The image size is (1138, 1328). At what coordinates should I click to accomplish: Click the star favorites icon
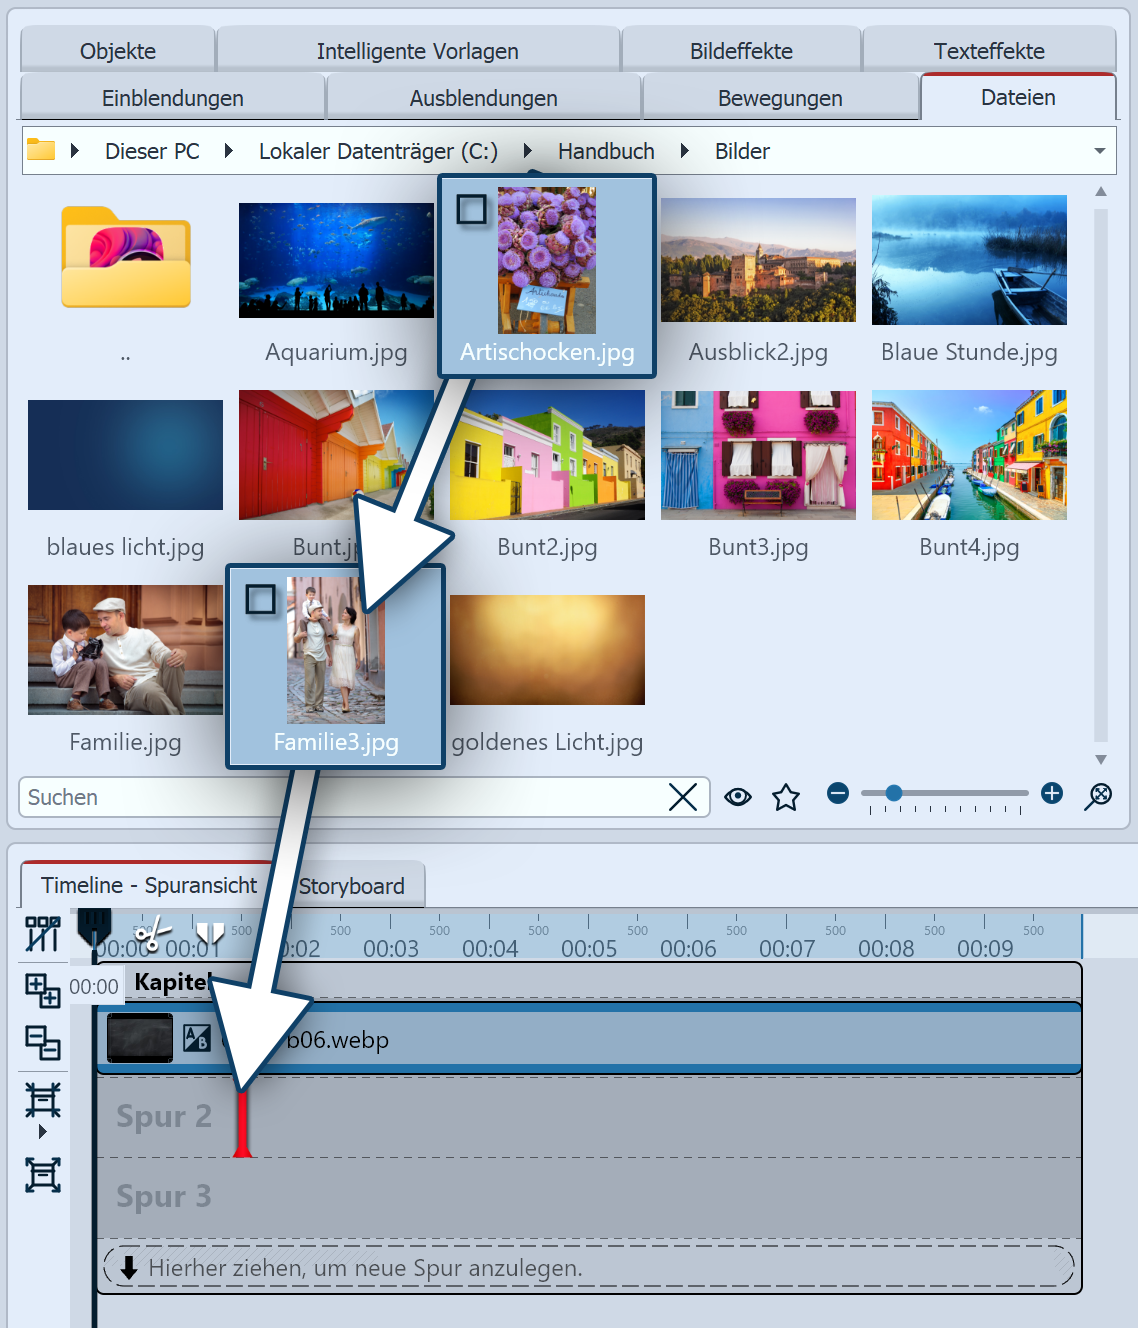786,797
